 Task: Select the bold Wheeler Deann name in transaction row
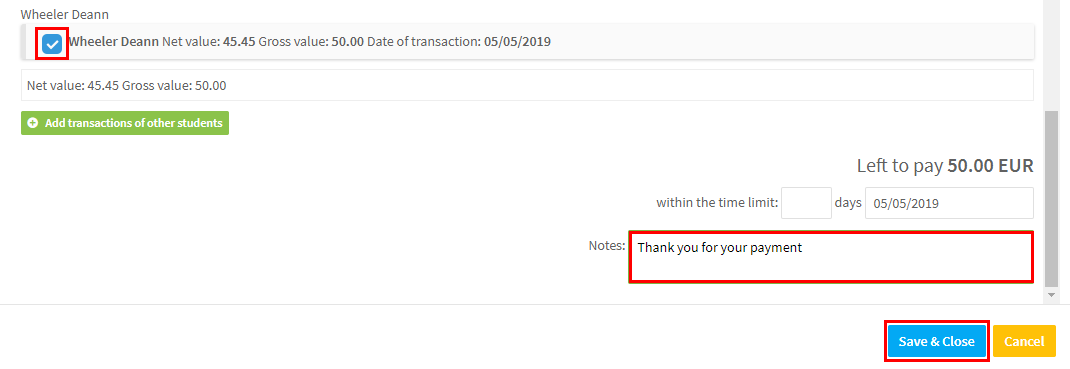click(x=113, y=42)
